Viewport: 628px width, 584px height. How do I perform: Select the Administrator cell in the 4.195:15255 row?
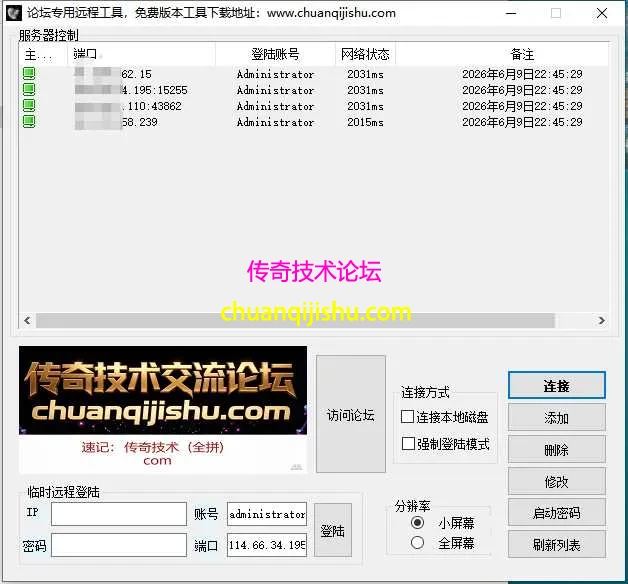(x=275, y=90)
